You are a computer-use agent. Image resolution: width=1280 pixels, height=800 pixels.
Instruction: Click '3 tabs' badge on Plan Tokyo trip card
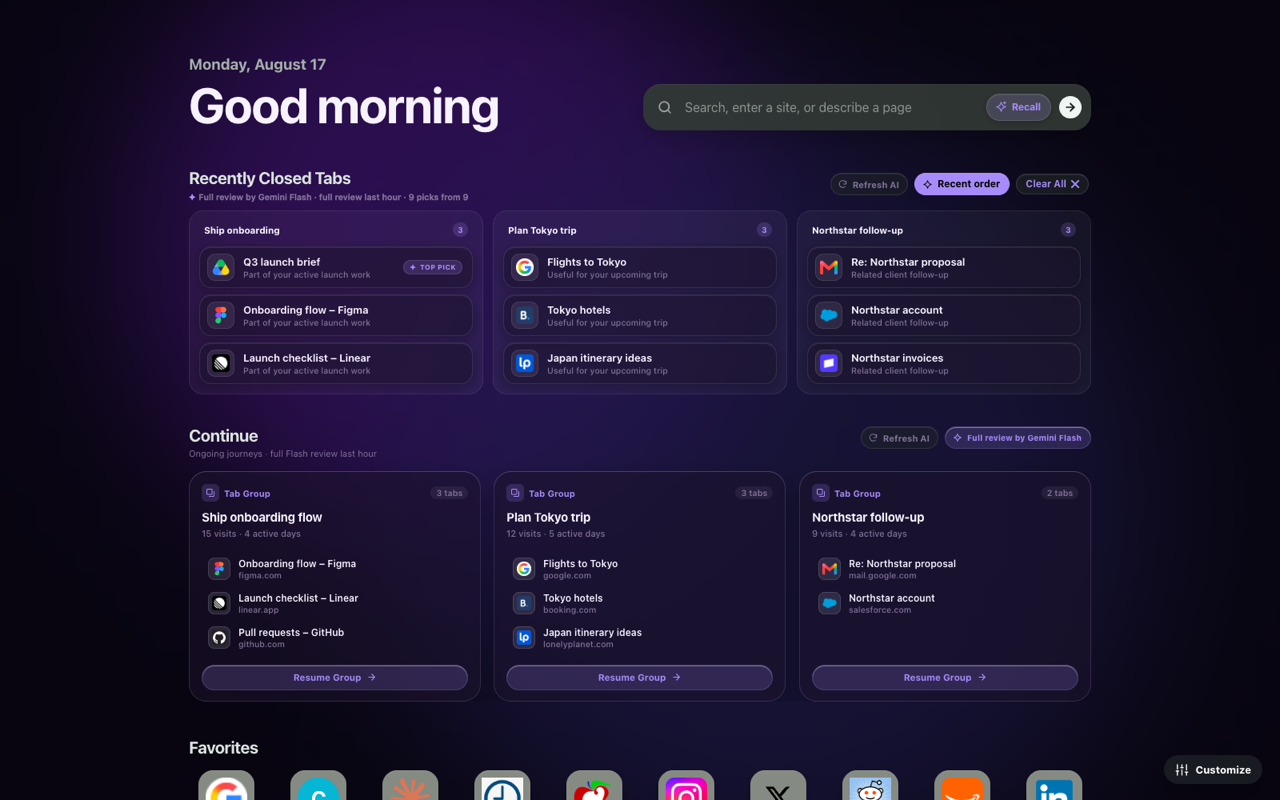point(753,493)
